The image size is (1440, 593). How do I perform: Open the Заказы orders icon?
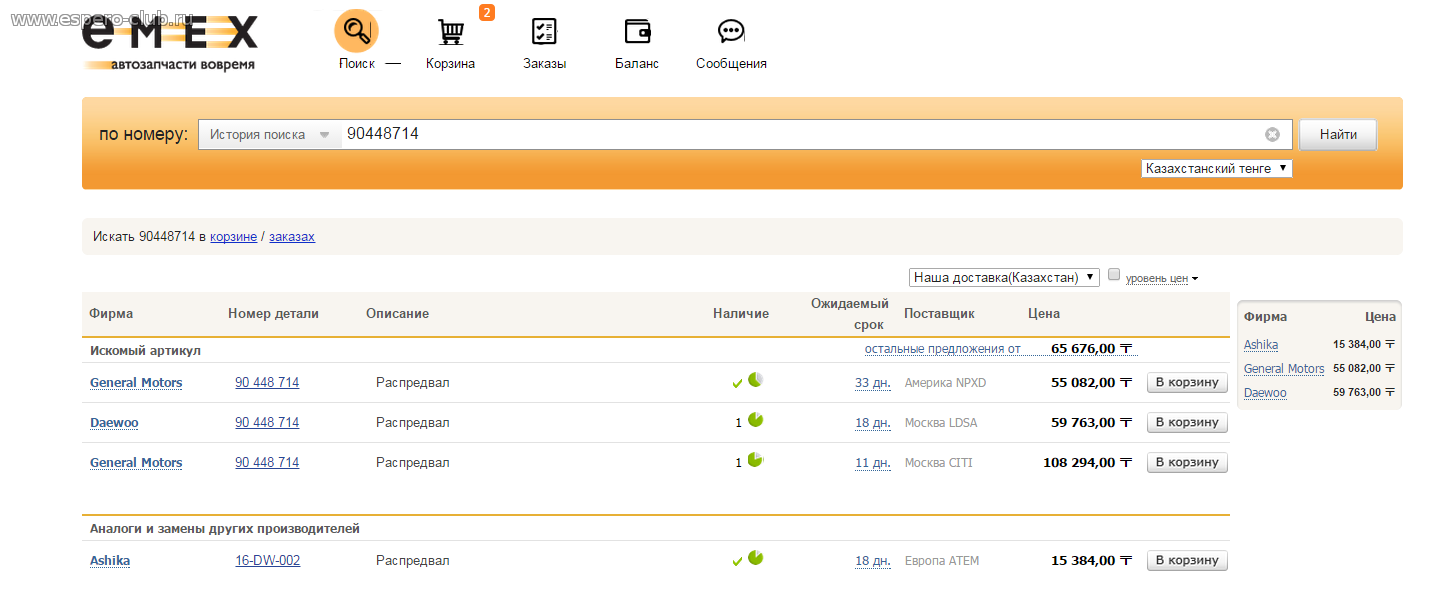tap(544, 32)
